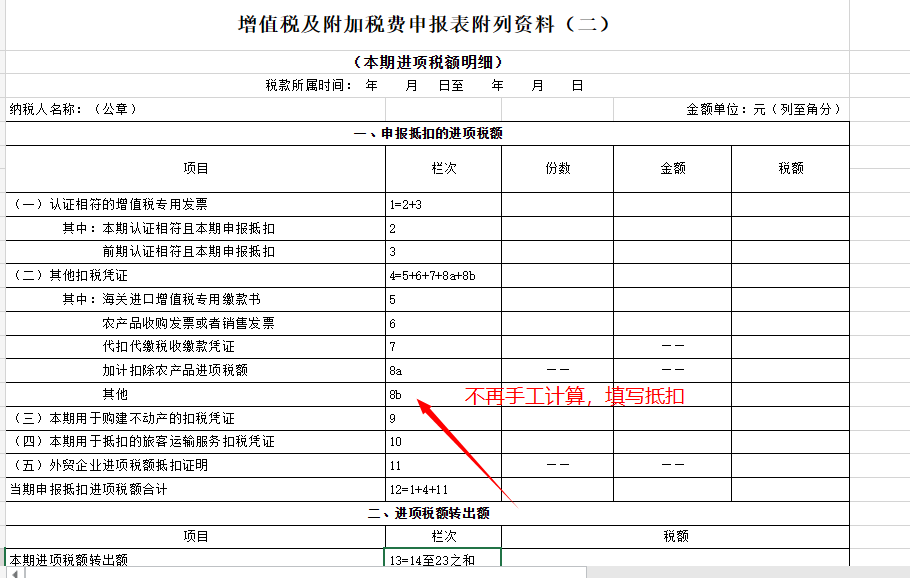Click the subtitle （本期进项税额明细）
This screenshot has height=578, width=910.
coord(427,62)
